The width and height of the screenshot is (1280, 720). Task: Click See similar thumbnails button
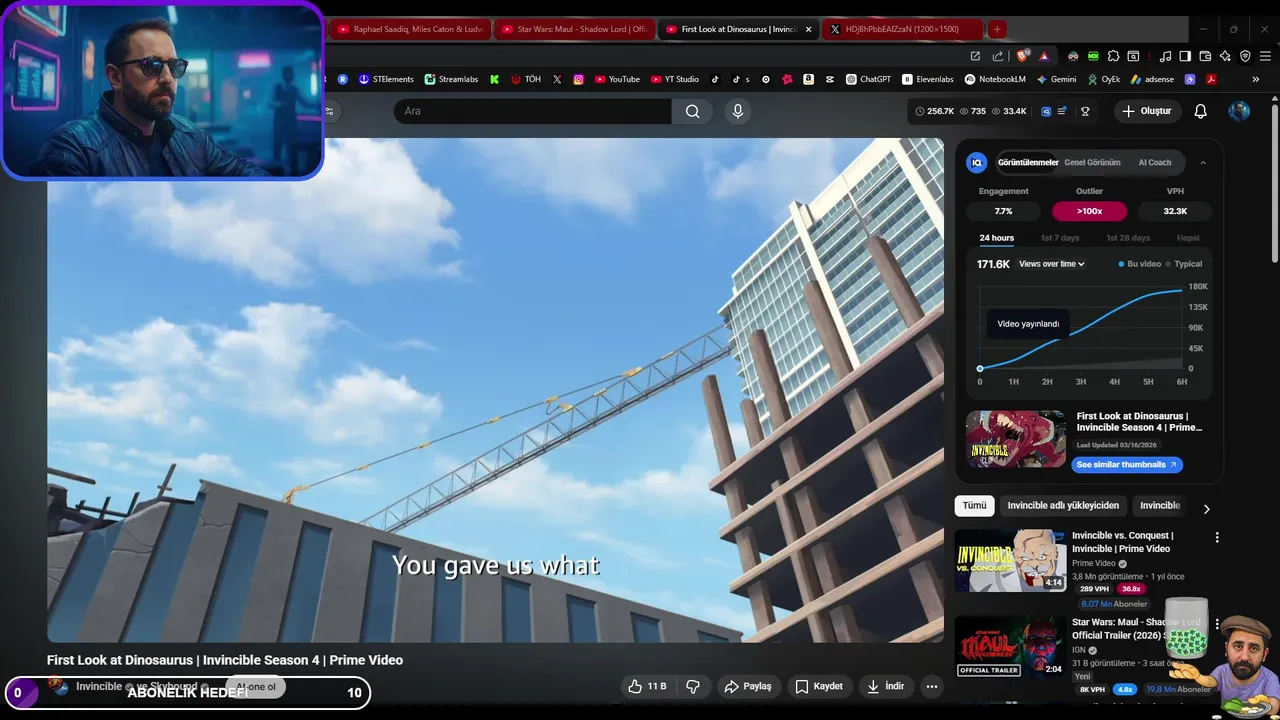point(1127,464)
